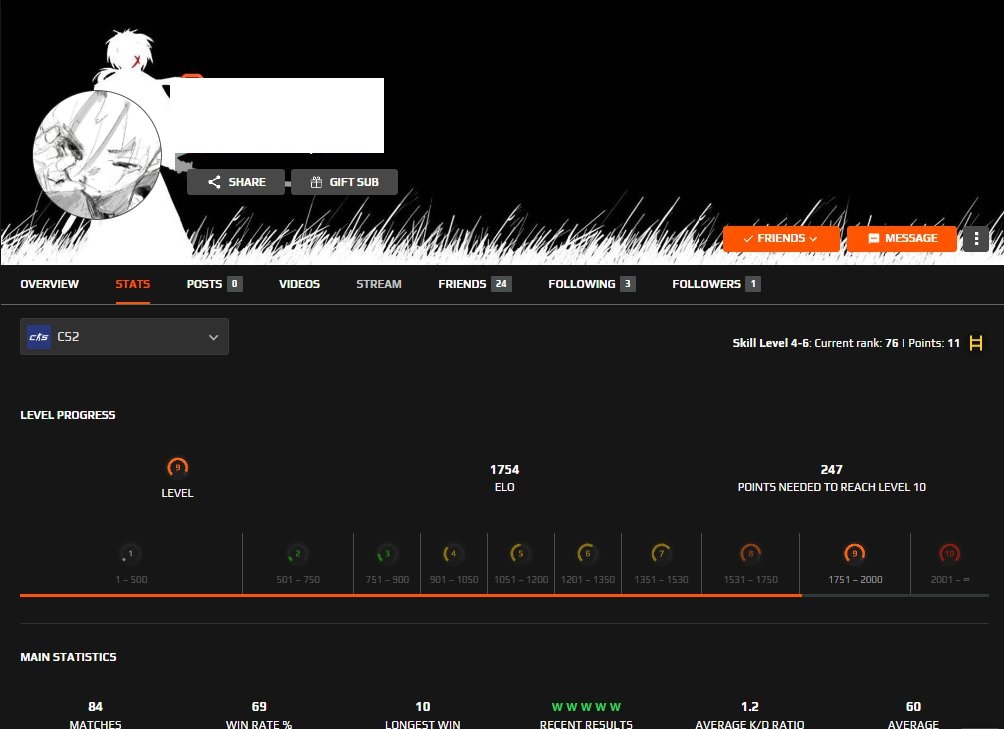1004x729 pixels.
Task: Click the level 5 skill icon
Action: 520,554
